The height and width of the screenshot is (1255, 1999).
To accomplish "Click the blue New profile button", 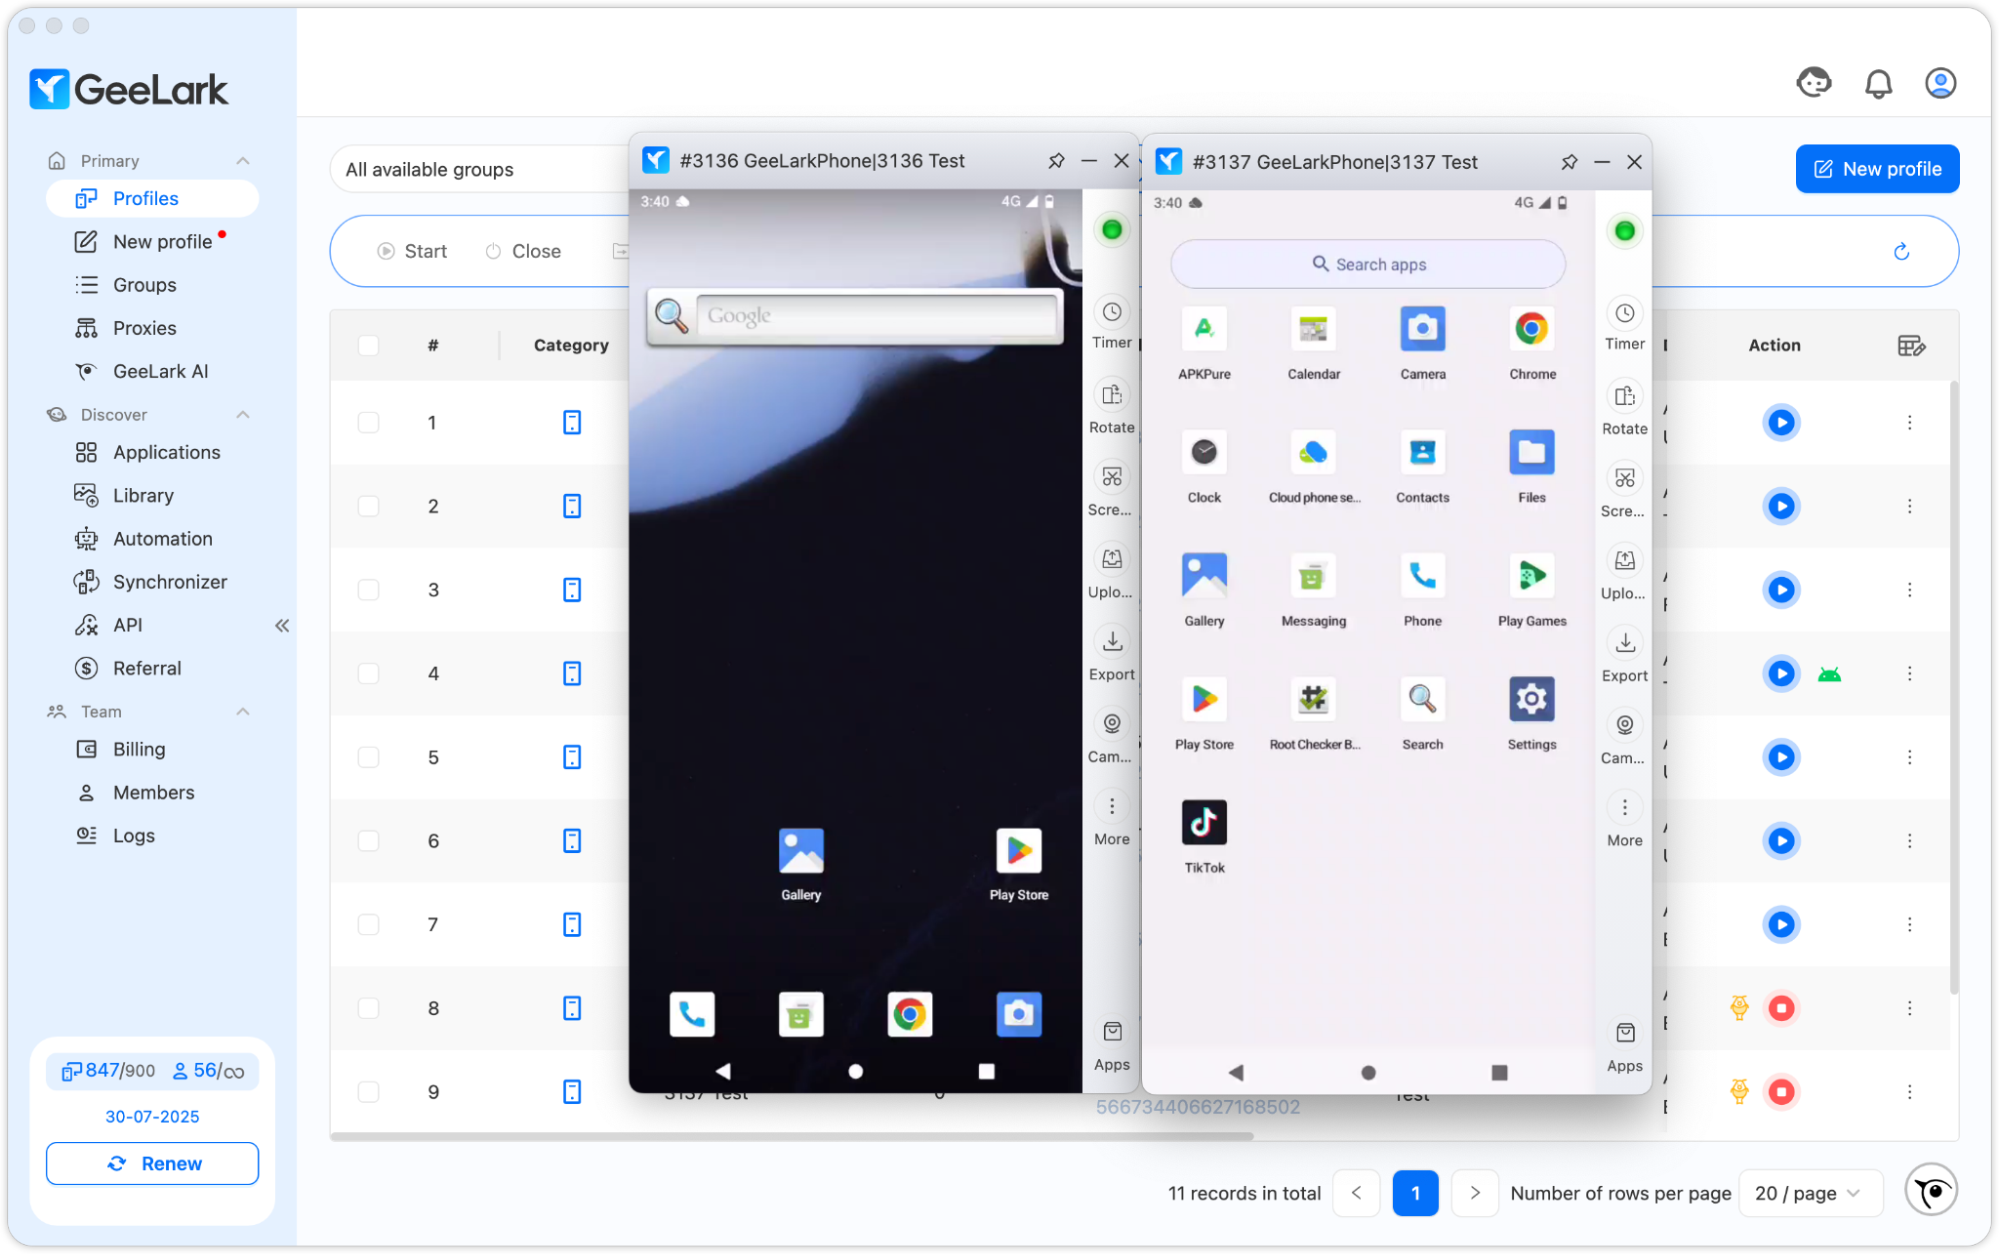I will click(x=1876, y=169).
